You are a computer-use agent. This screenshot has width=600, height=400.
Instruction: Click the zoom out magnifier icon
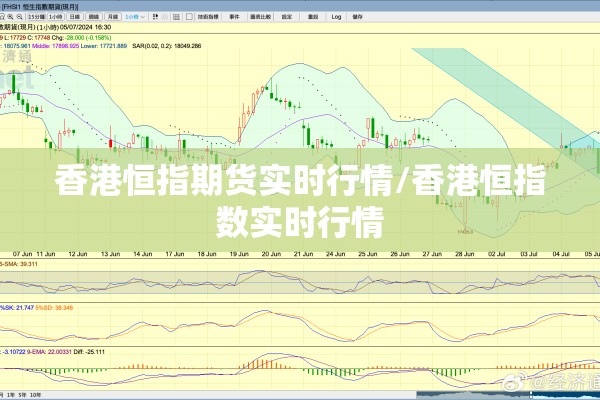[x=20, y=17]
